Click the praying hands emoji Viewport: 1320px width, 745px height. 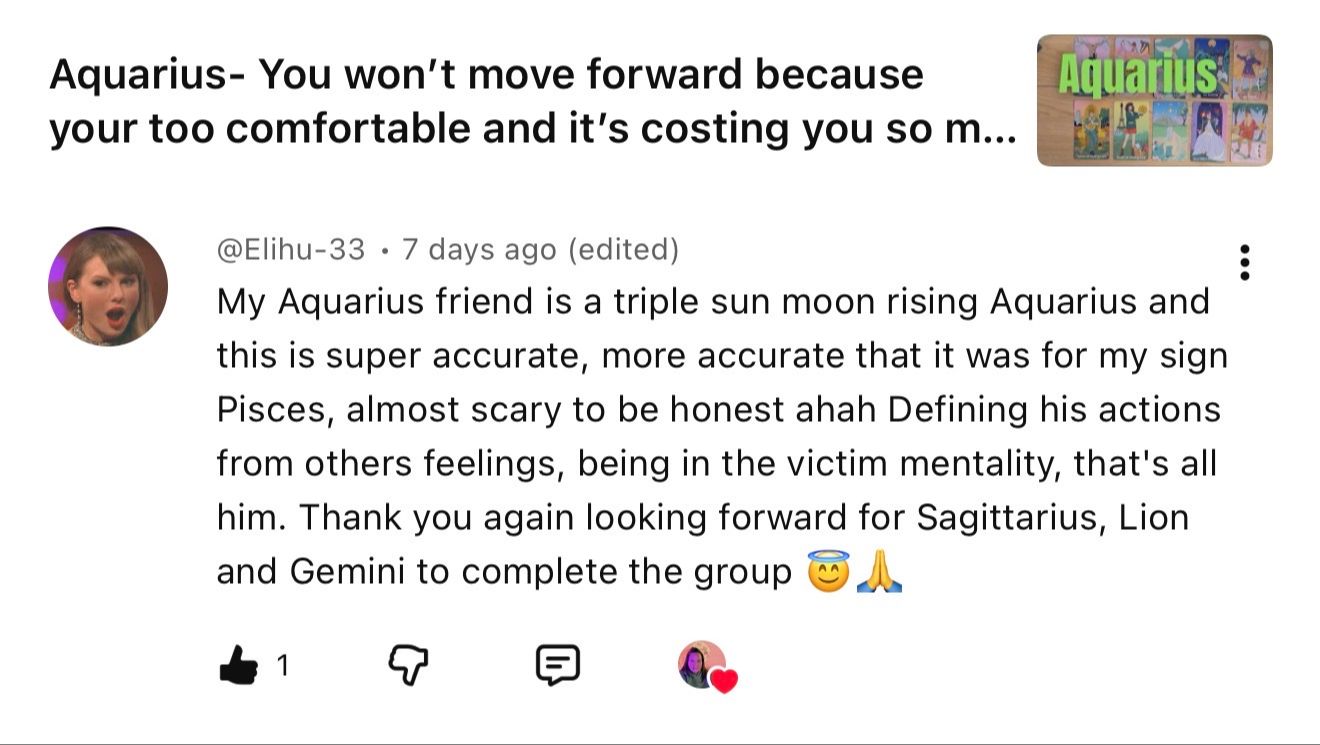coord(880,571)
